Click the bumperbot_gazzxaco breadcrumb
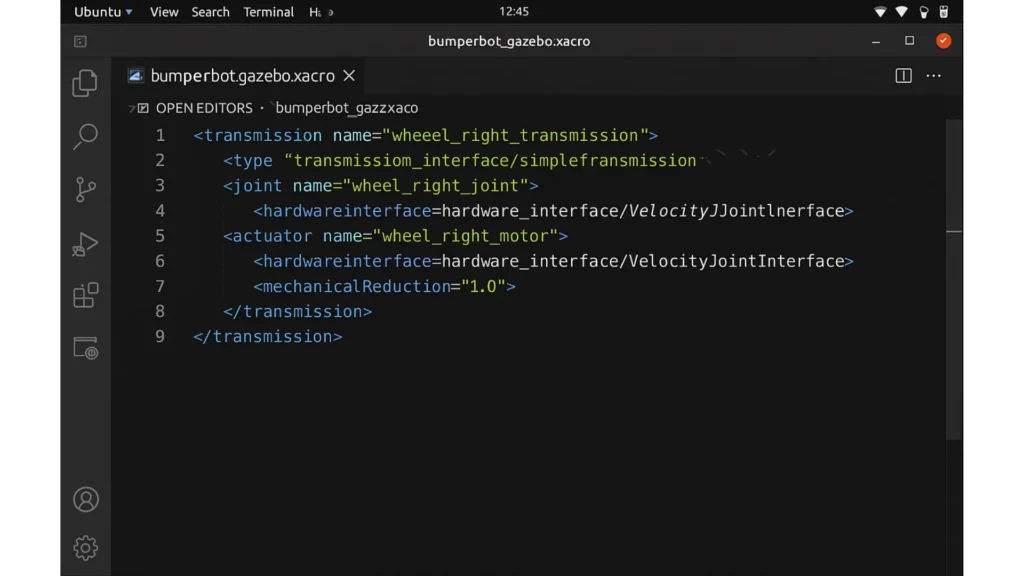 click(x=347, y=108)
